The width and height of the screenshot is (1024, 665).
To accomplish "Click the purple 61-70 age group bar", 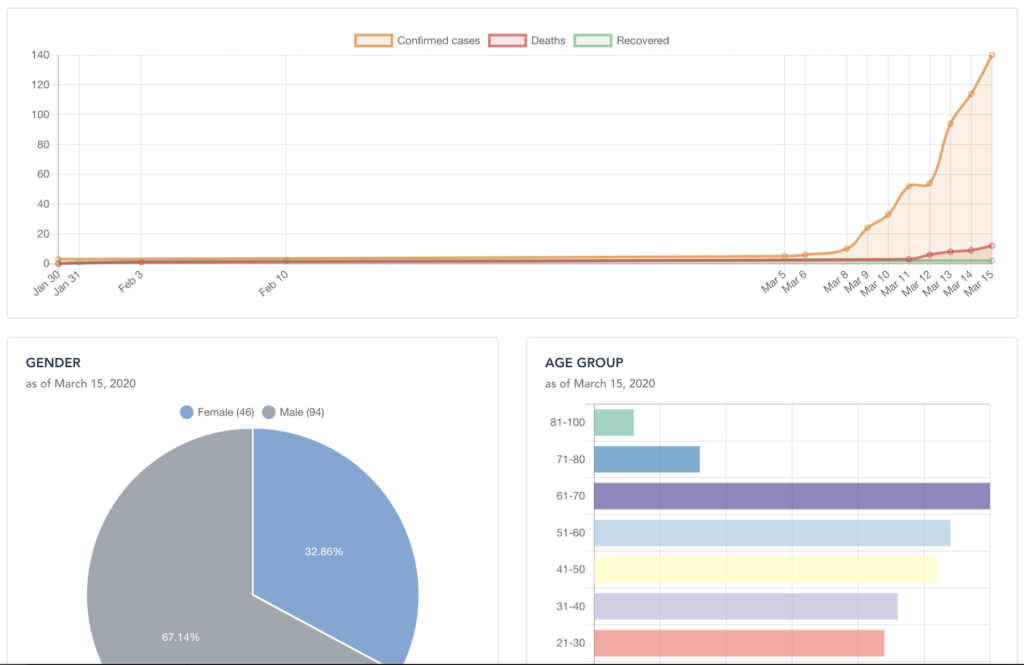I will tap(792, 496).
